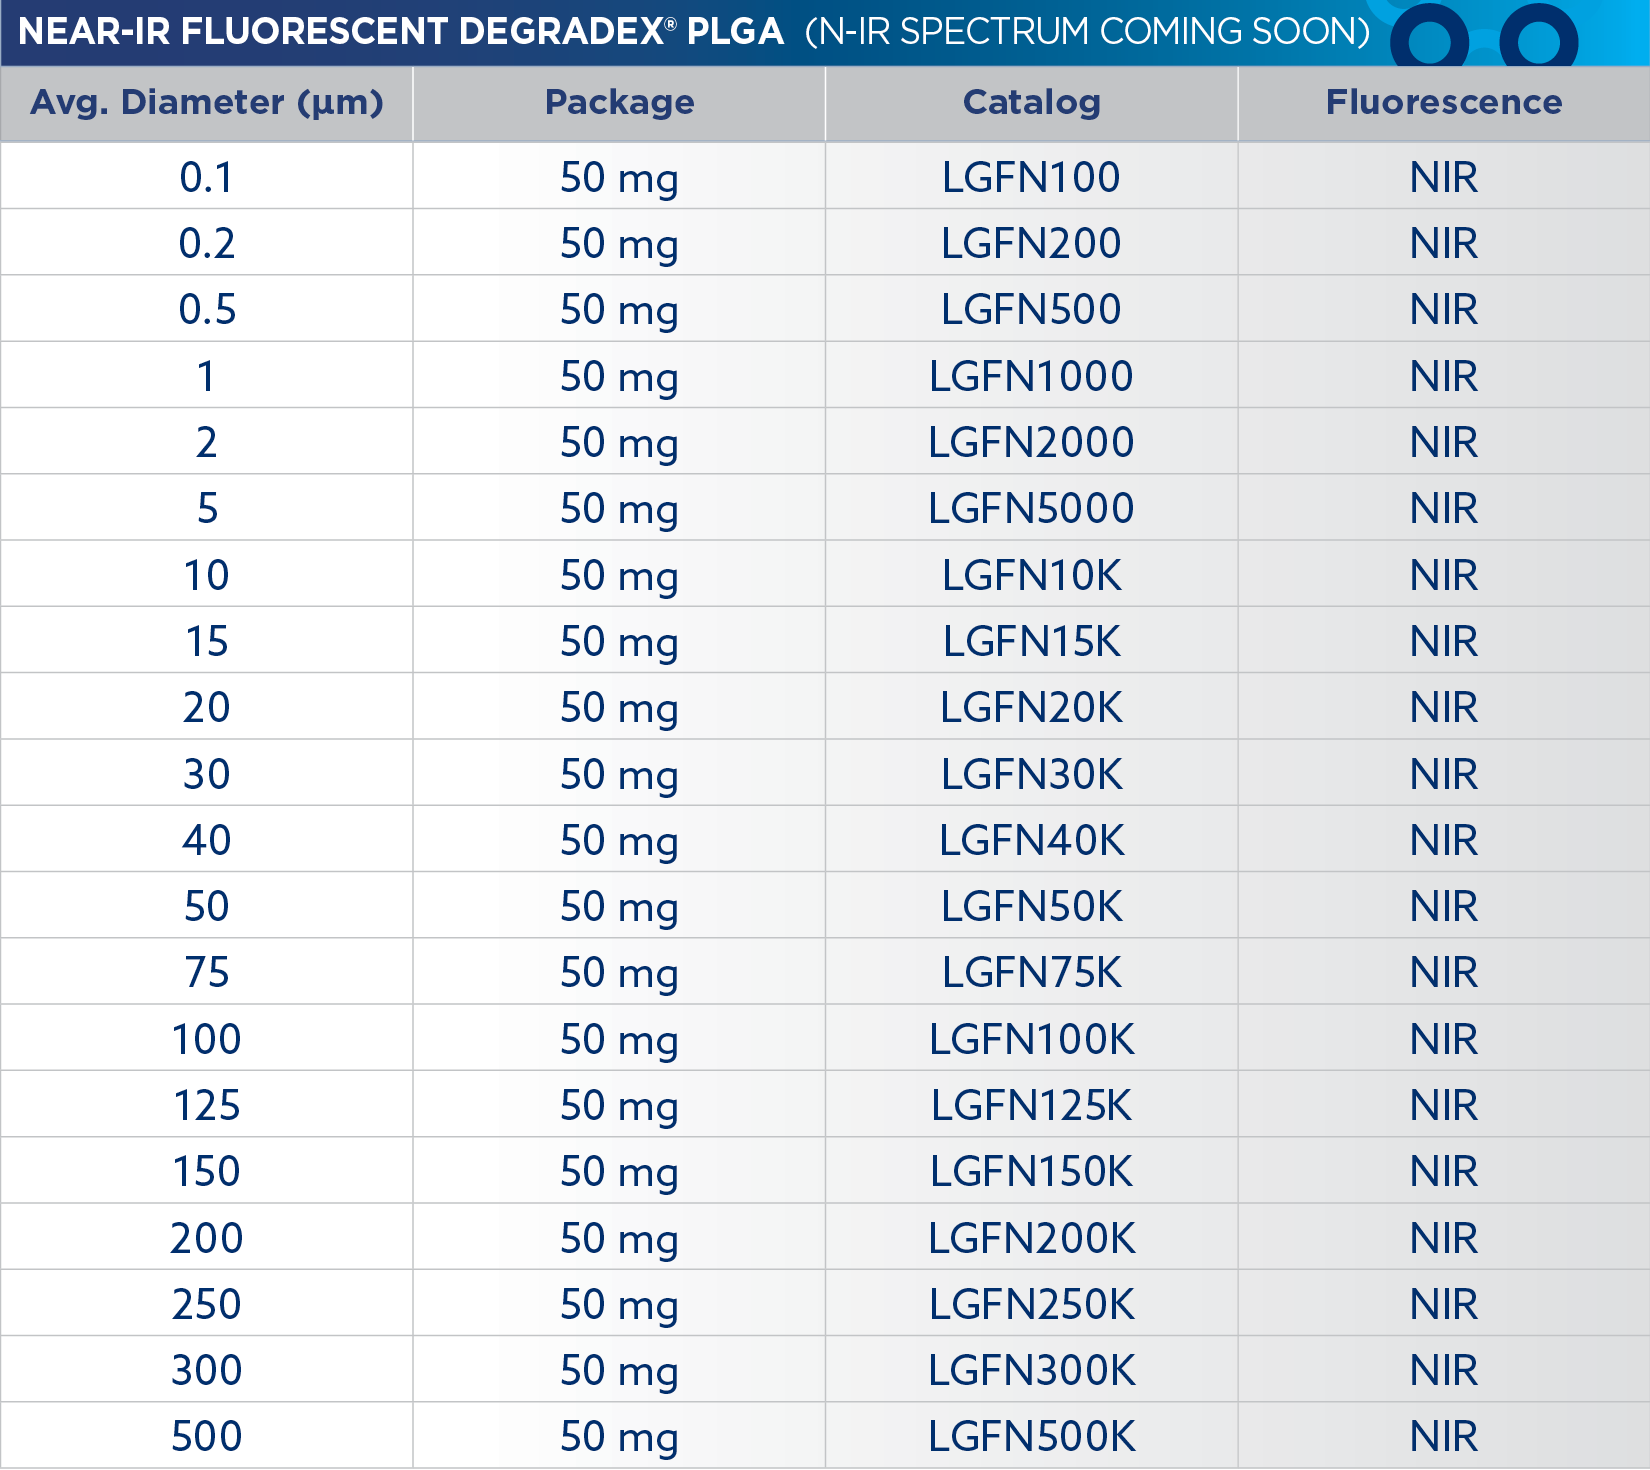This screenshot has height=1470, width=1650.
Task: Click diameter value 2 in LGFN2000 row
Action: pyautogui.click(x=207, y=442)
